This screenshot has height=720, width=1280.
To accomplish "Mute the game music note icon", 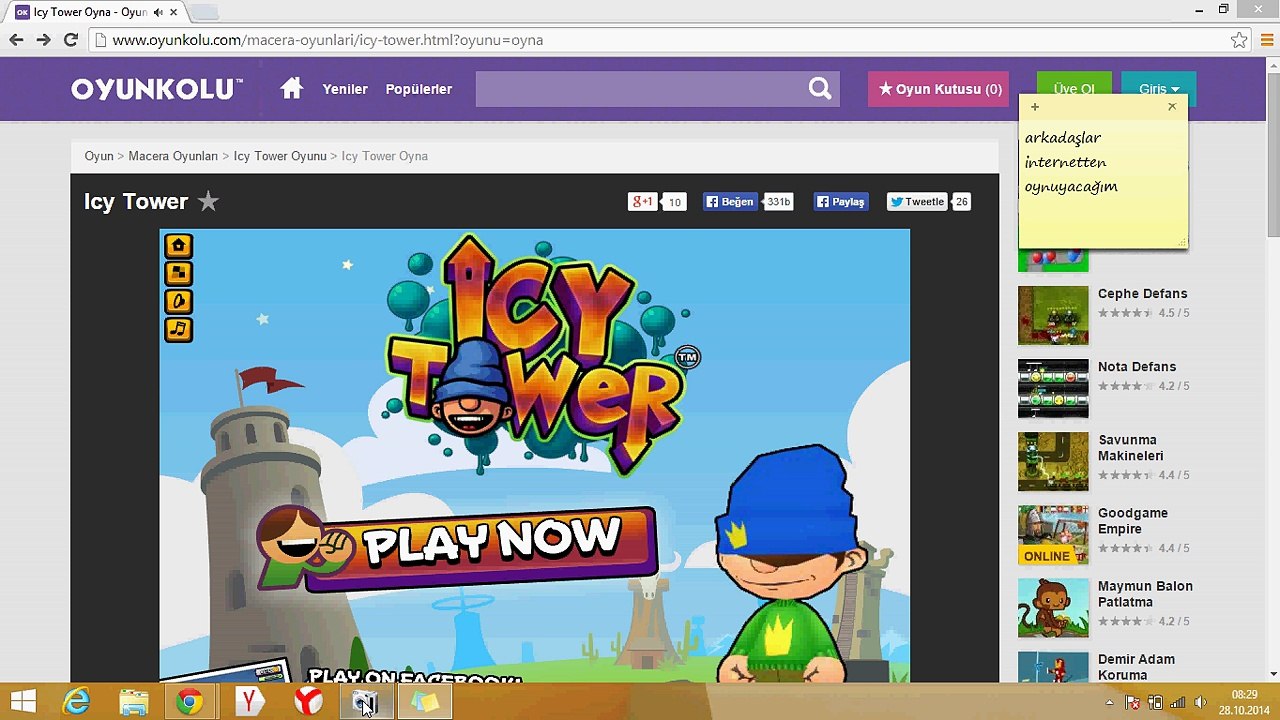I will pyautogui.click(x=178, y=329).
